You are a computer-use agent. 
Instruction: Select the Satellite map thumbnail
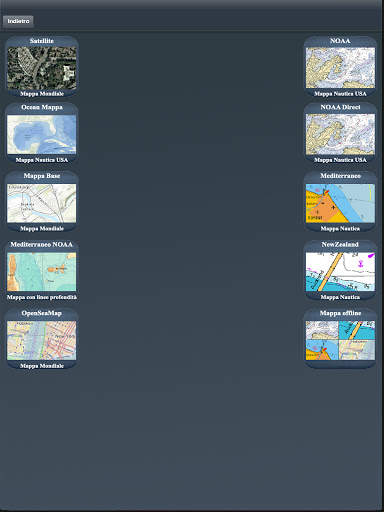tap(42, 68)
